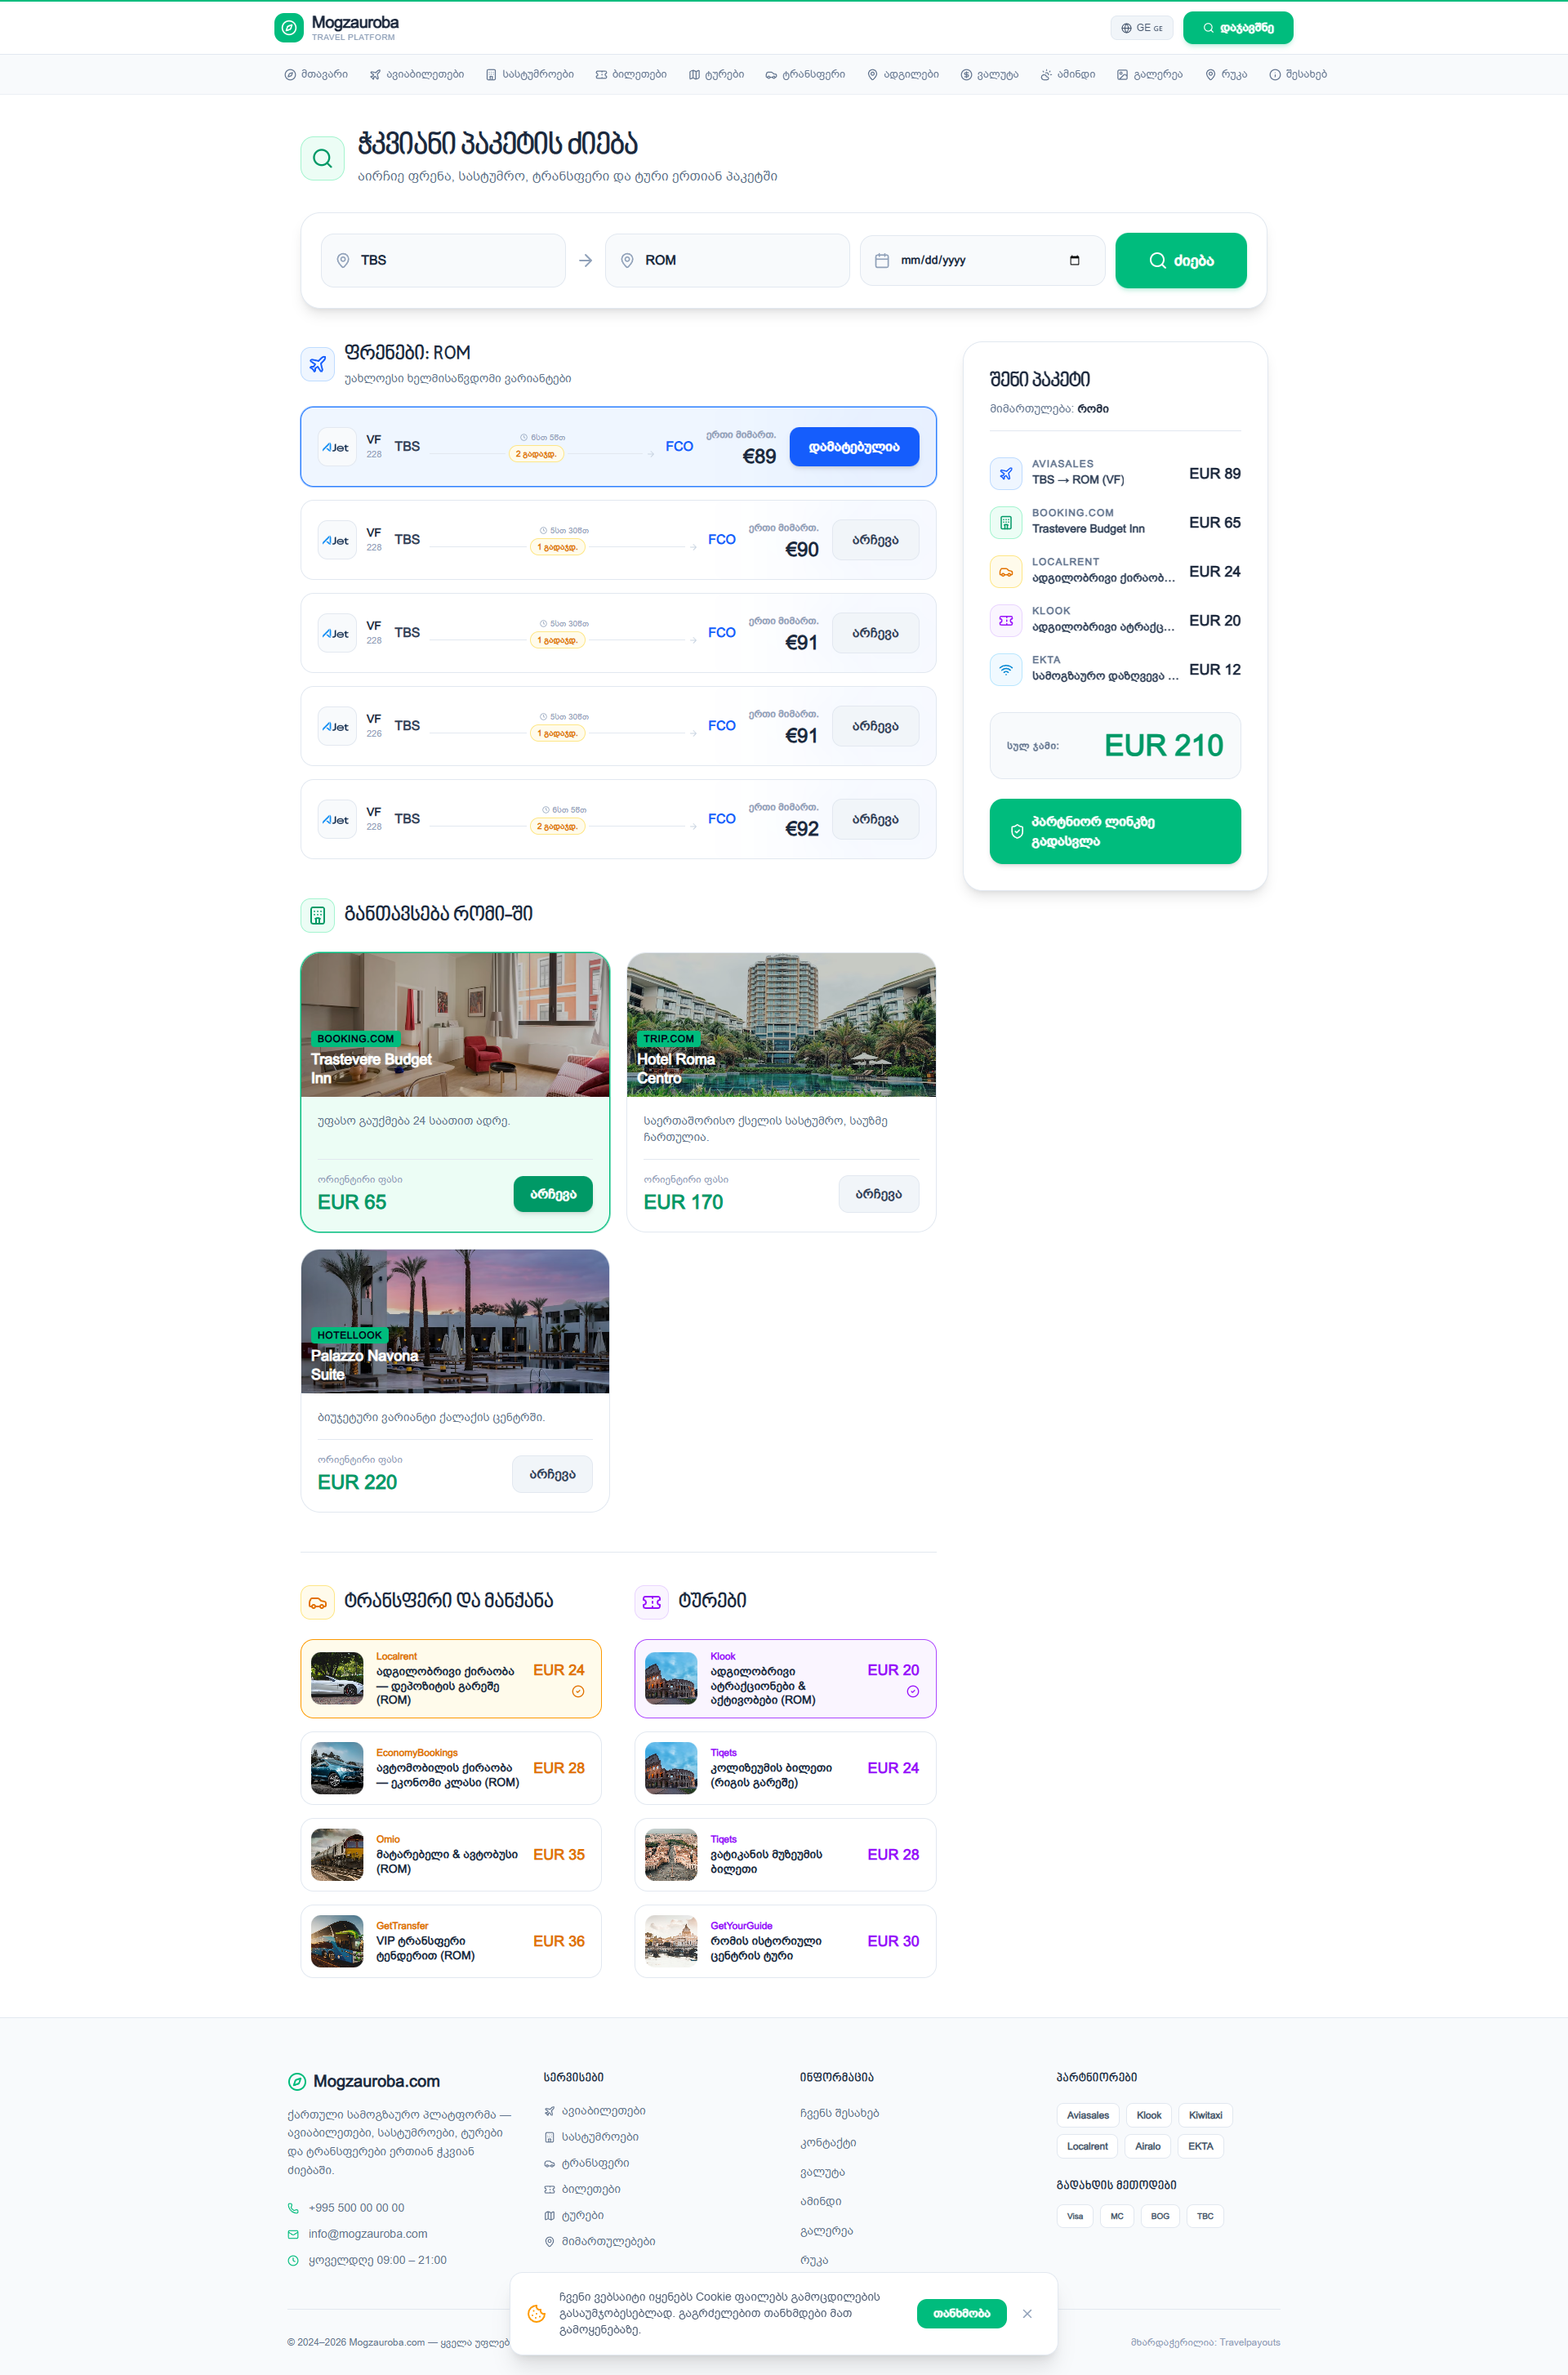Close the cookie banner with X
The height and width of the screenshot is (2375, 1568).
point(1027,2314)
